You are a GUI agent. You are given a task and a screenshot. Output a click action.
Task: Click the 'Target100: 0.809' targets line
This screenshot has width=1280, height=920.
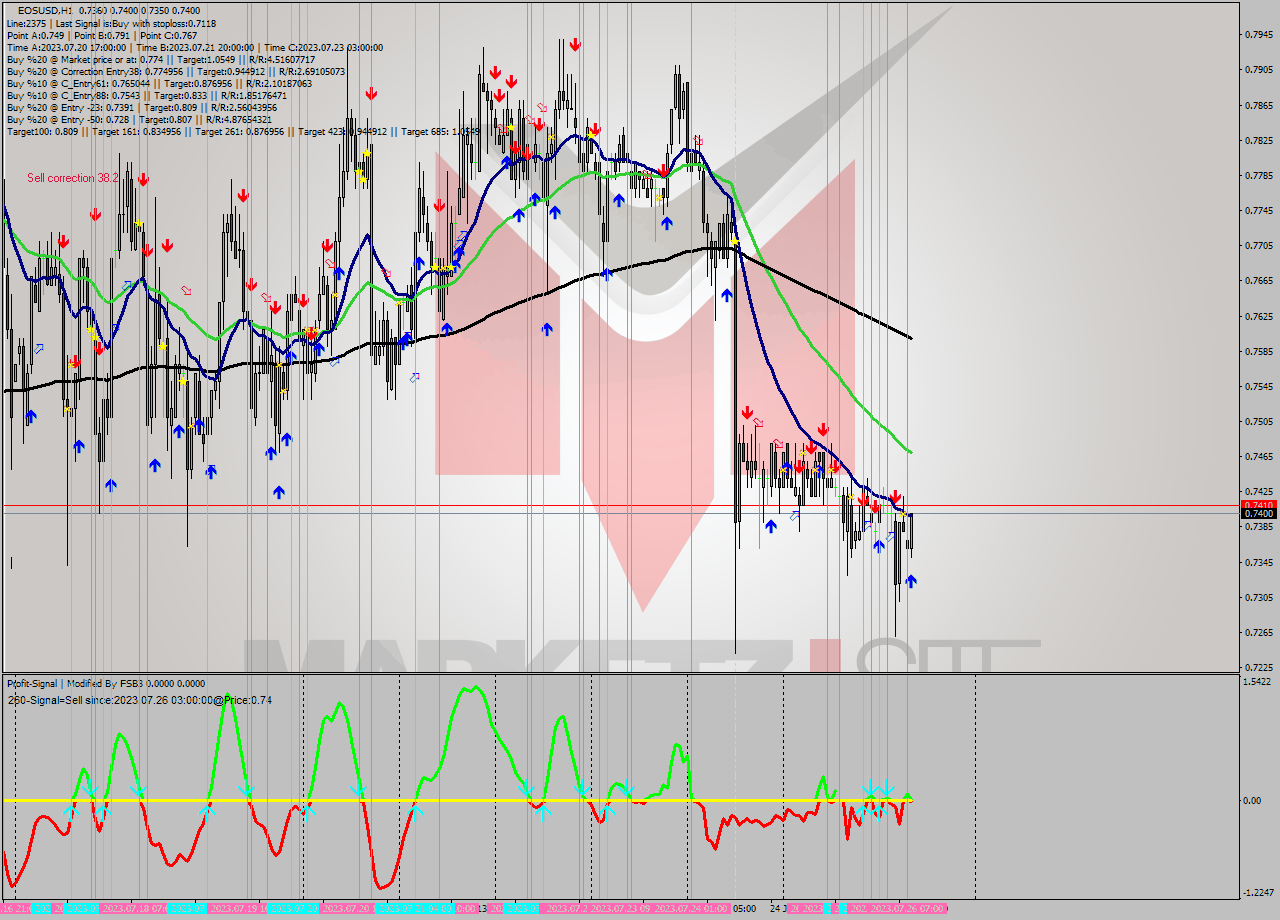pyautogui.click(x=243, y=131)
